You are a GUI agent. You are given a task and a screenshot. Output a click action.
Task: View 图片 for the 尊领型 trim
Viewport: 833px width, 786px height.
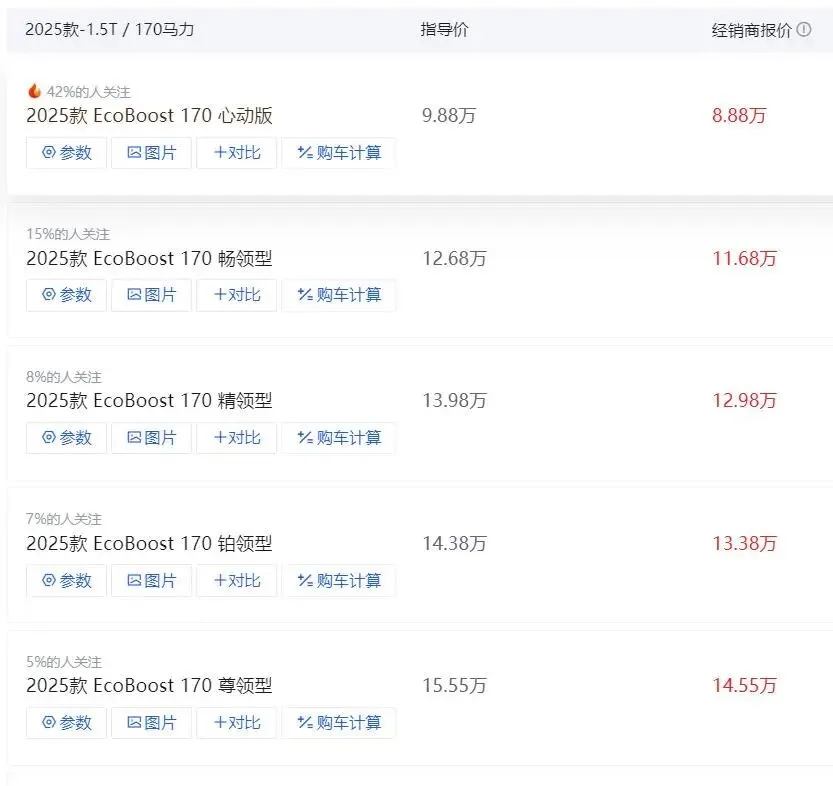pos(151,723)
